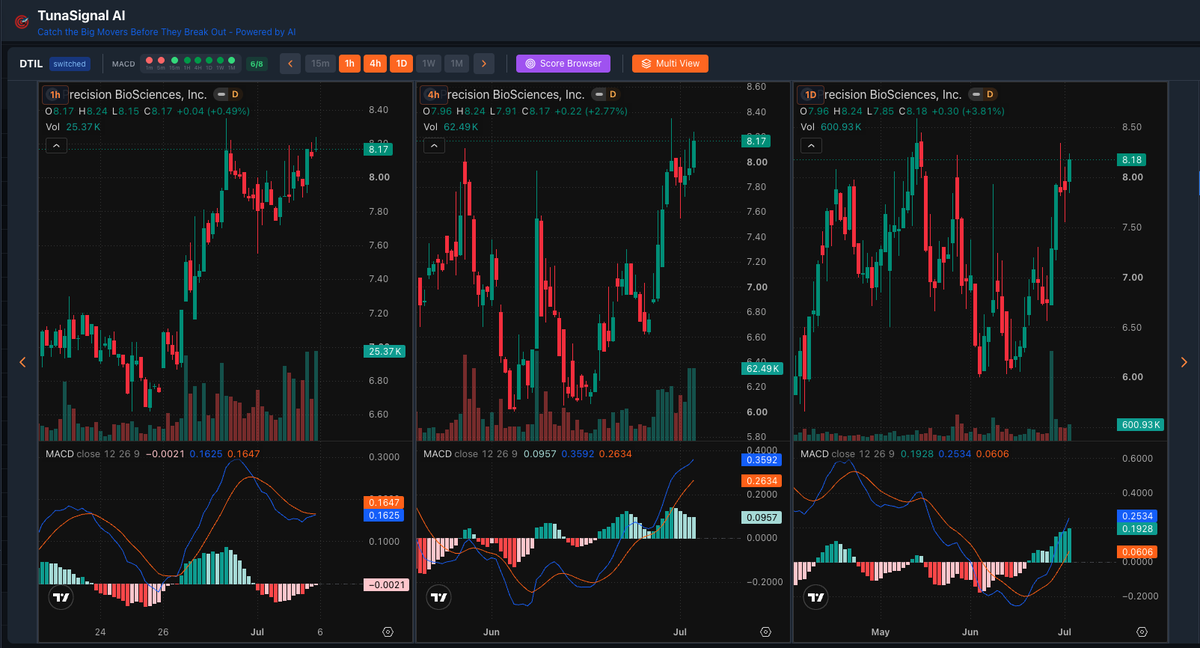Click 'Vol 62.49K' legend in 4h chart
The image size is (1200, 648).
tap(450, 127)
